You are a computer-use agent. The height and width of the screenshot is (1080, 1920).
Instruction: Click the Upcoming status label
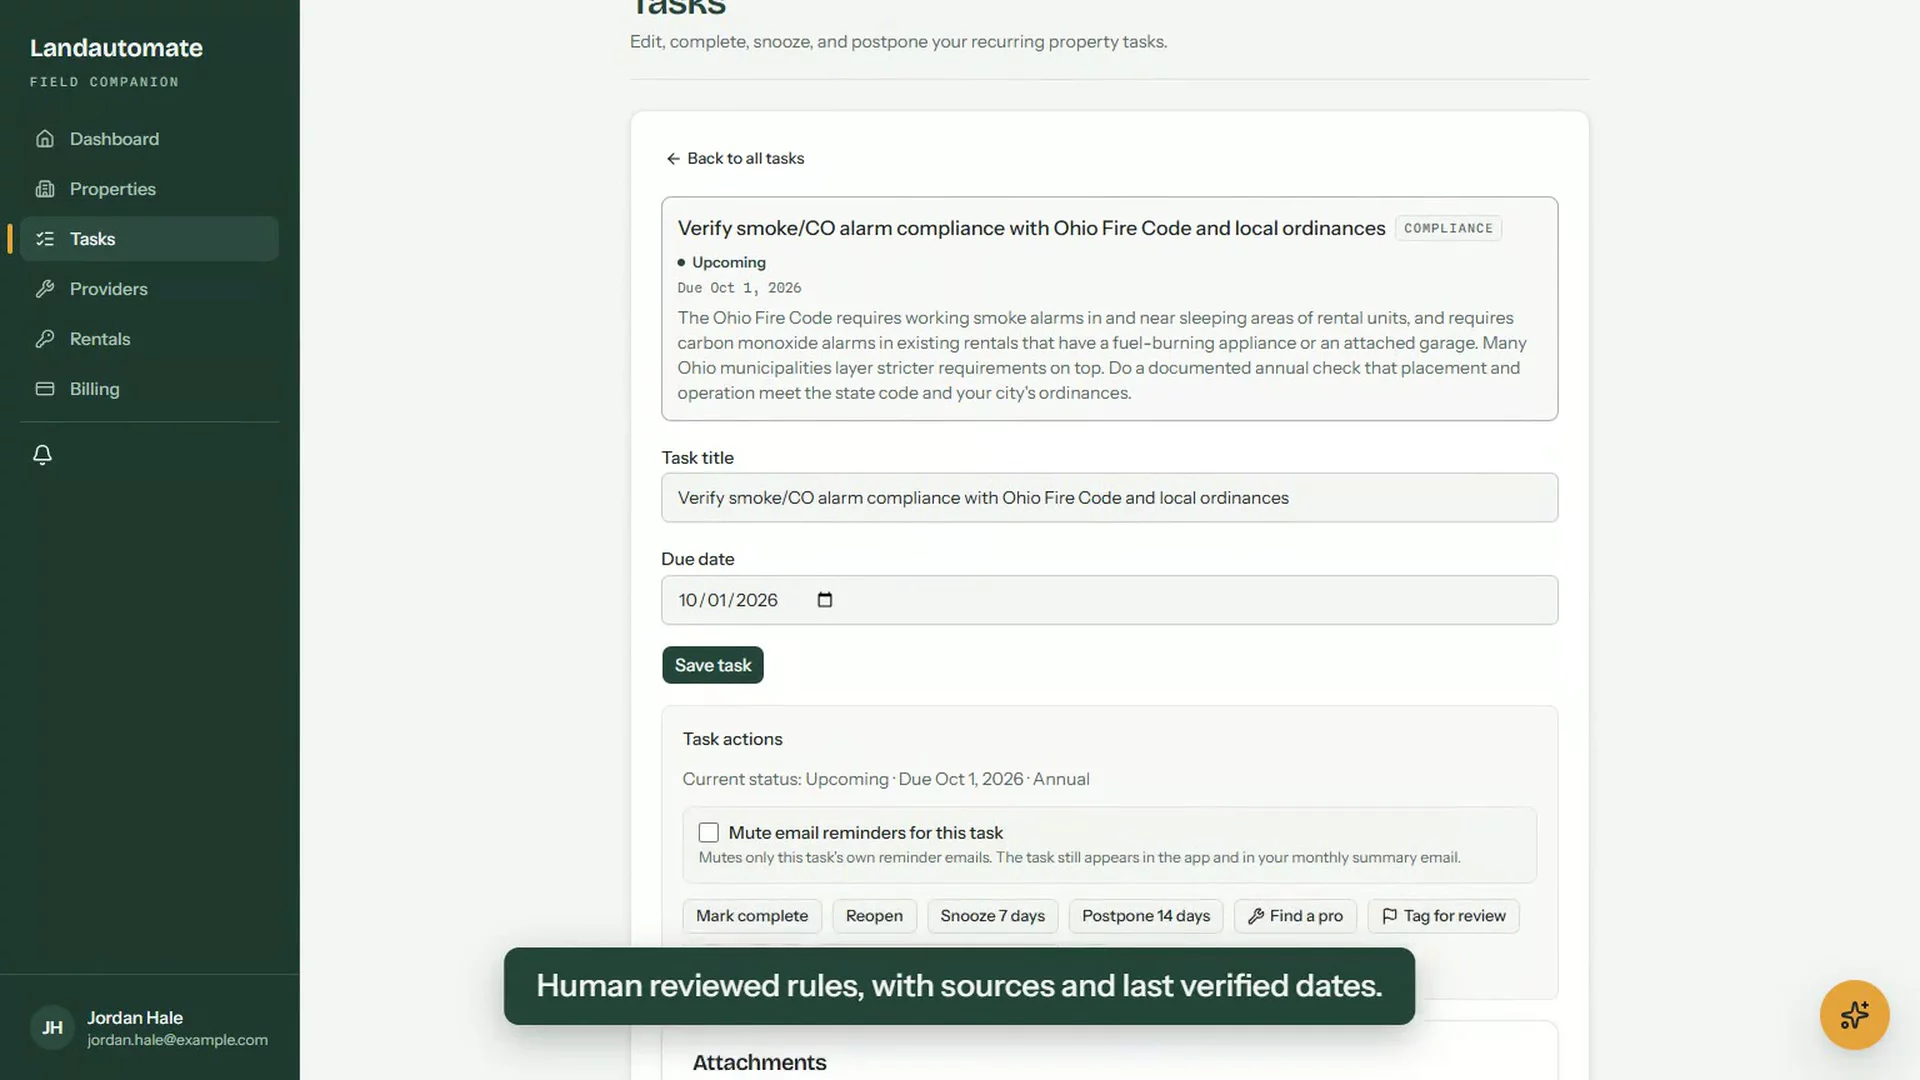(728, 262)
